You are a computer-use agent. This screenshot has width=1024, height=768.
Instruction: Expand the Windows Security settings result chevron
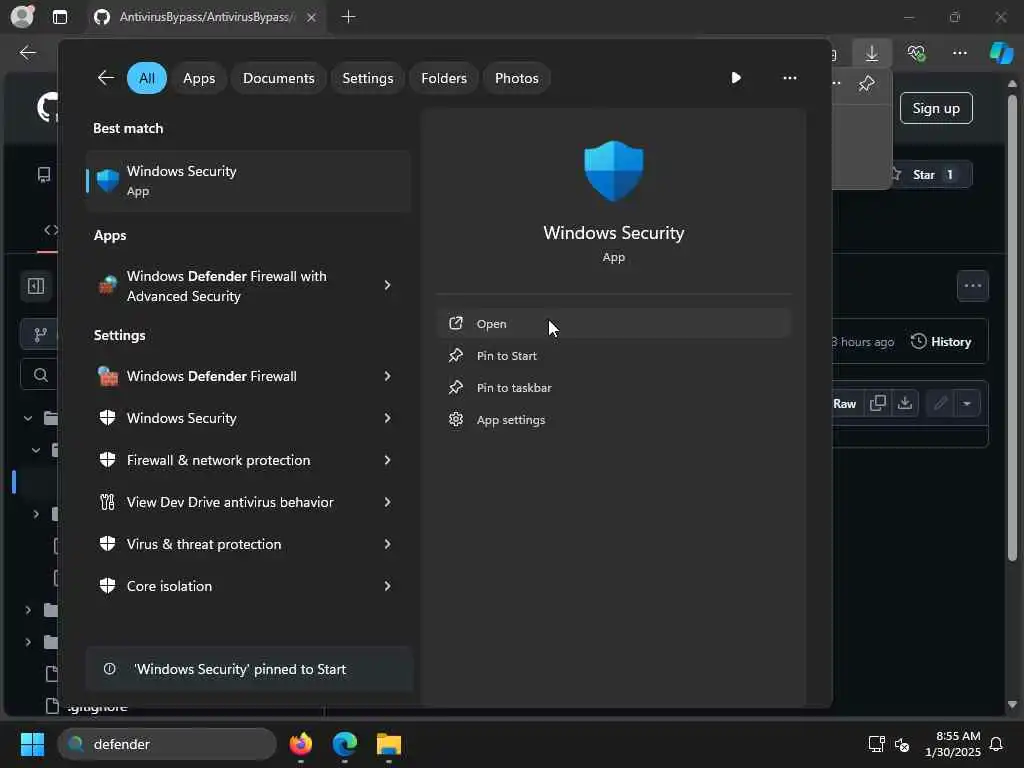[x=387, y=418]
